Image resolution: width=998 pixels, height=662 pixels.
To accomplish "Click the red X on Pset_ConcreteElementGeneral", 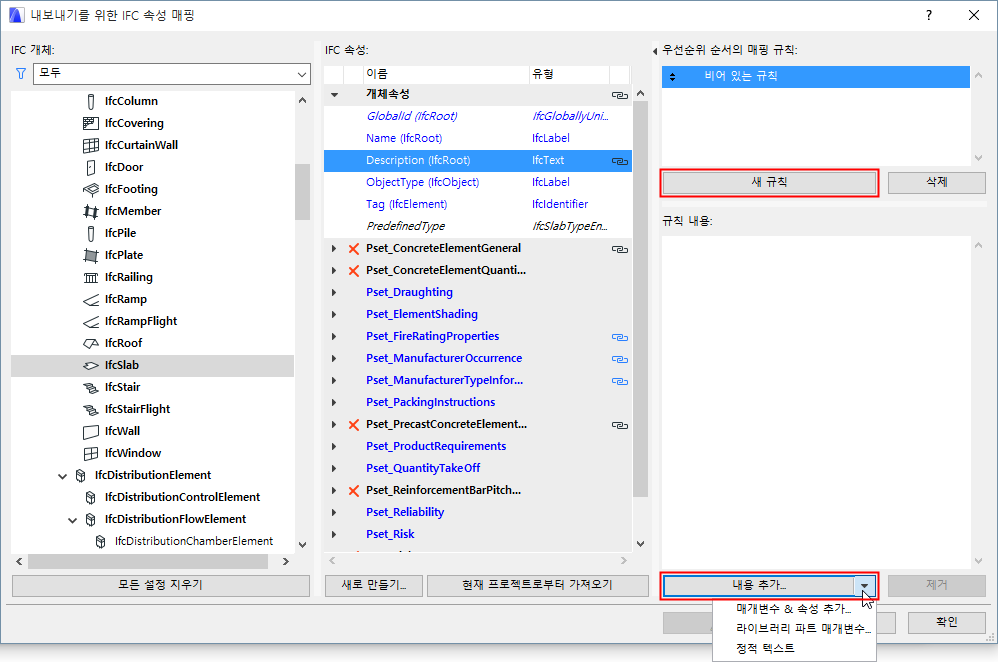I will point(354,249).
